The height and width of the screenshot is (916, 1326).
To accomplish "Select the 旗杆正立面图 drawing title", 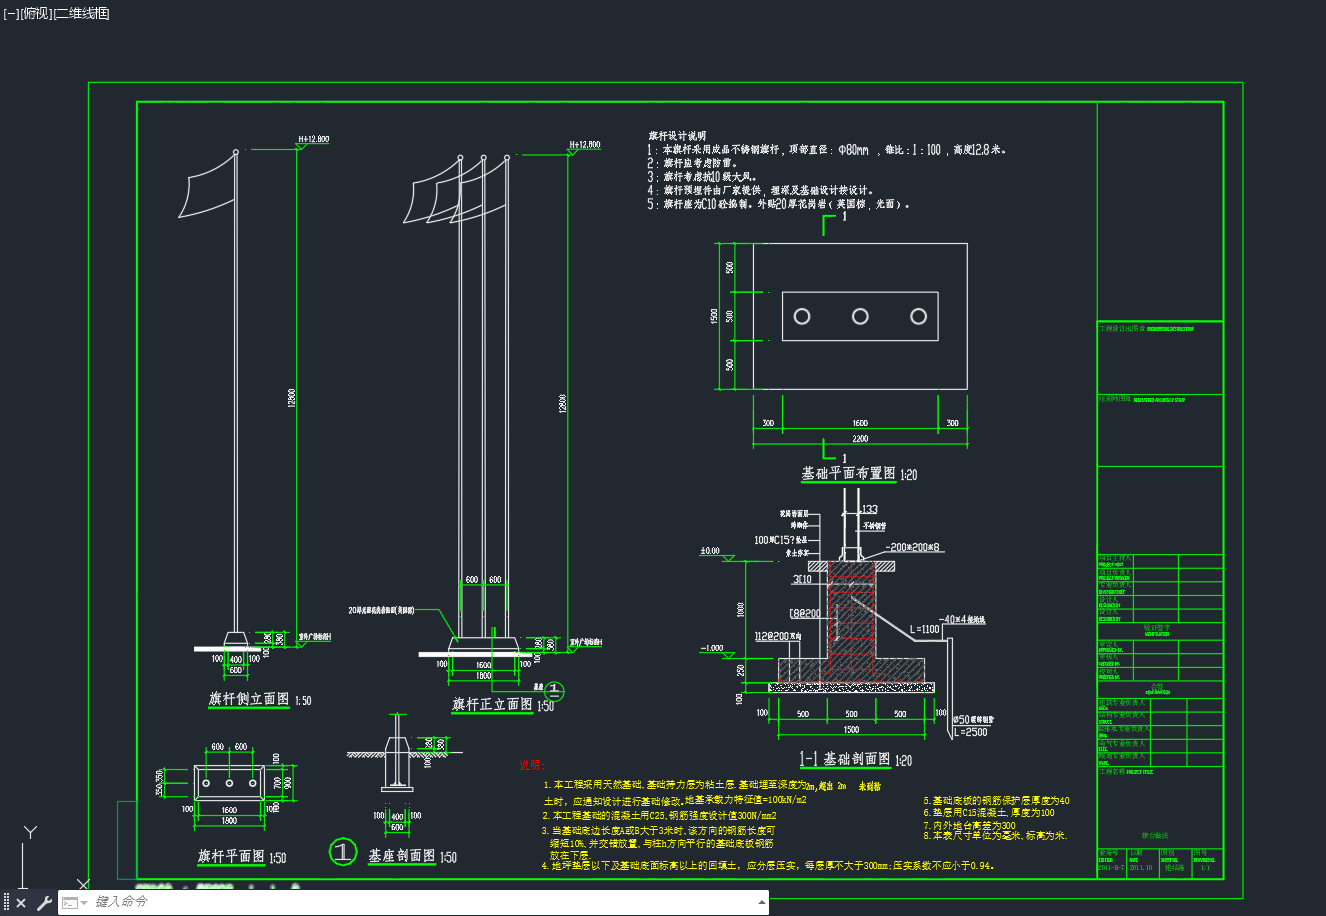I will tap(493, 704).
